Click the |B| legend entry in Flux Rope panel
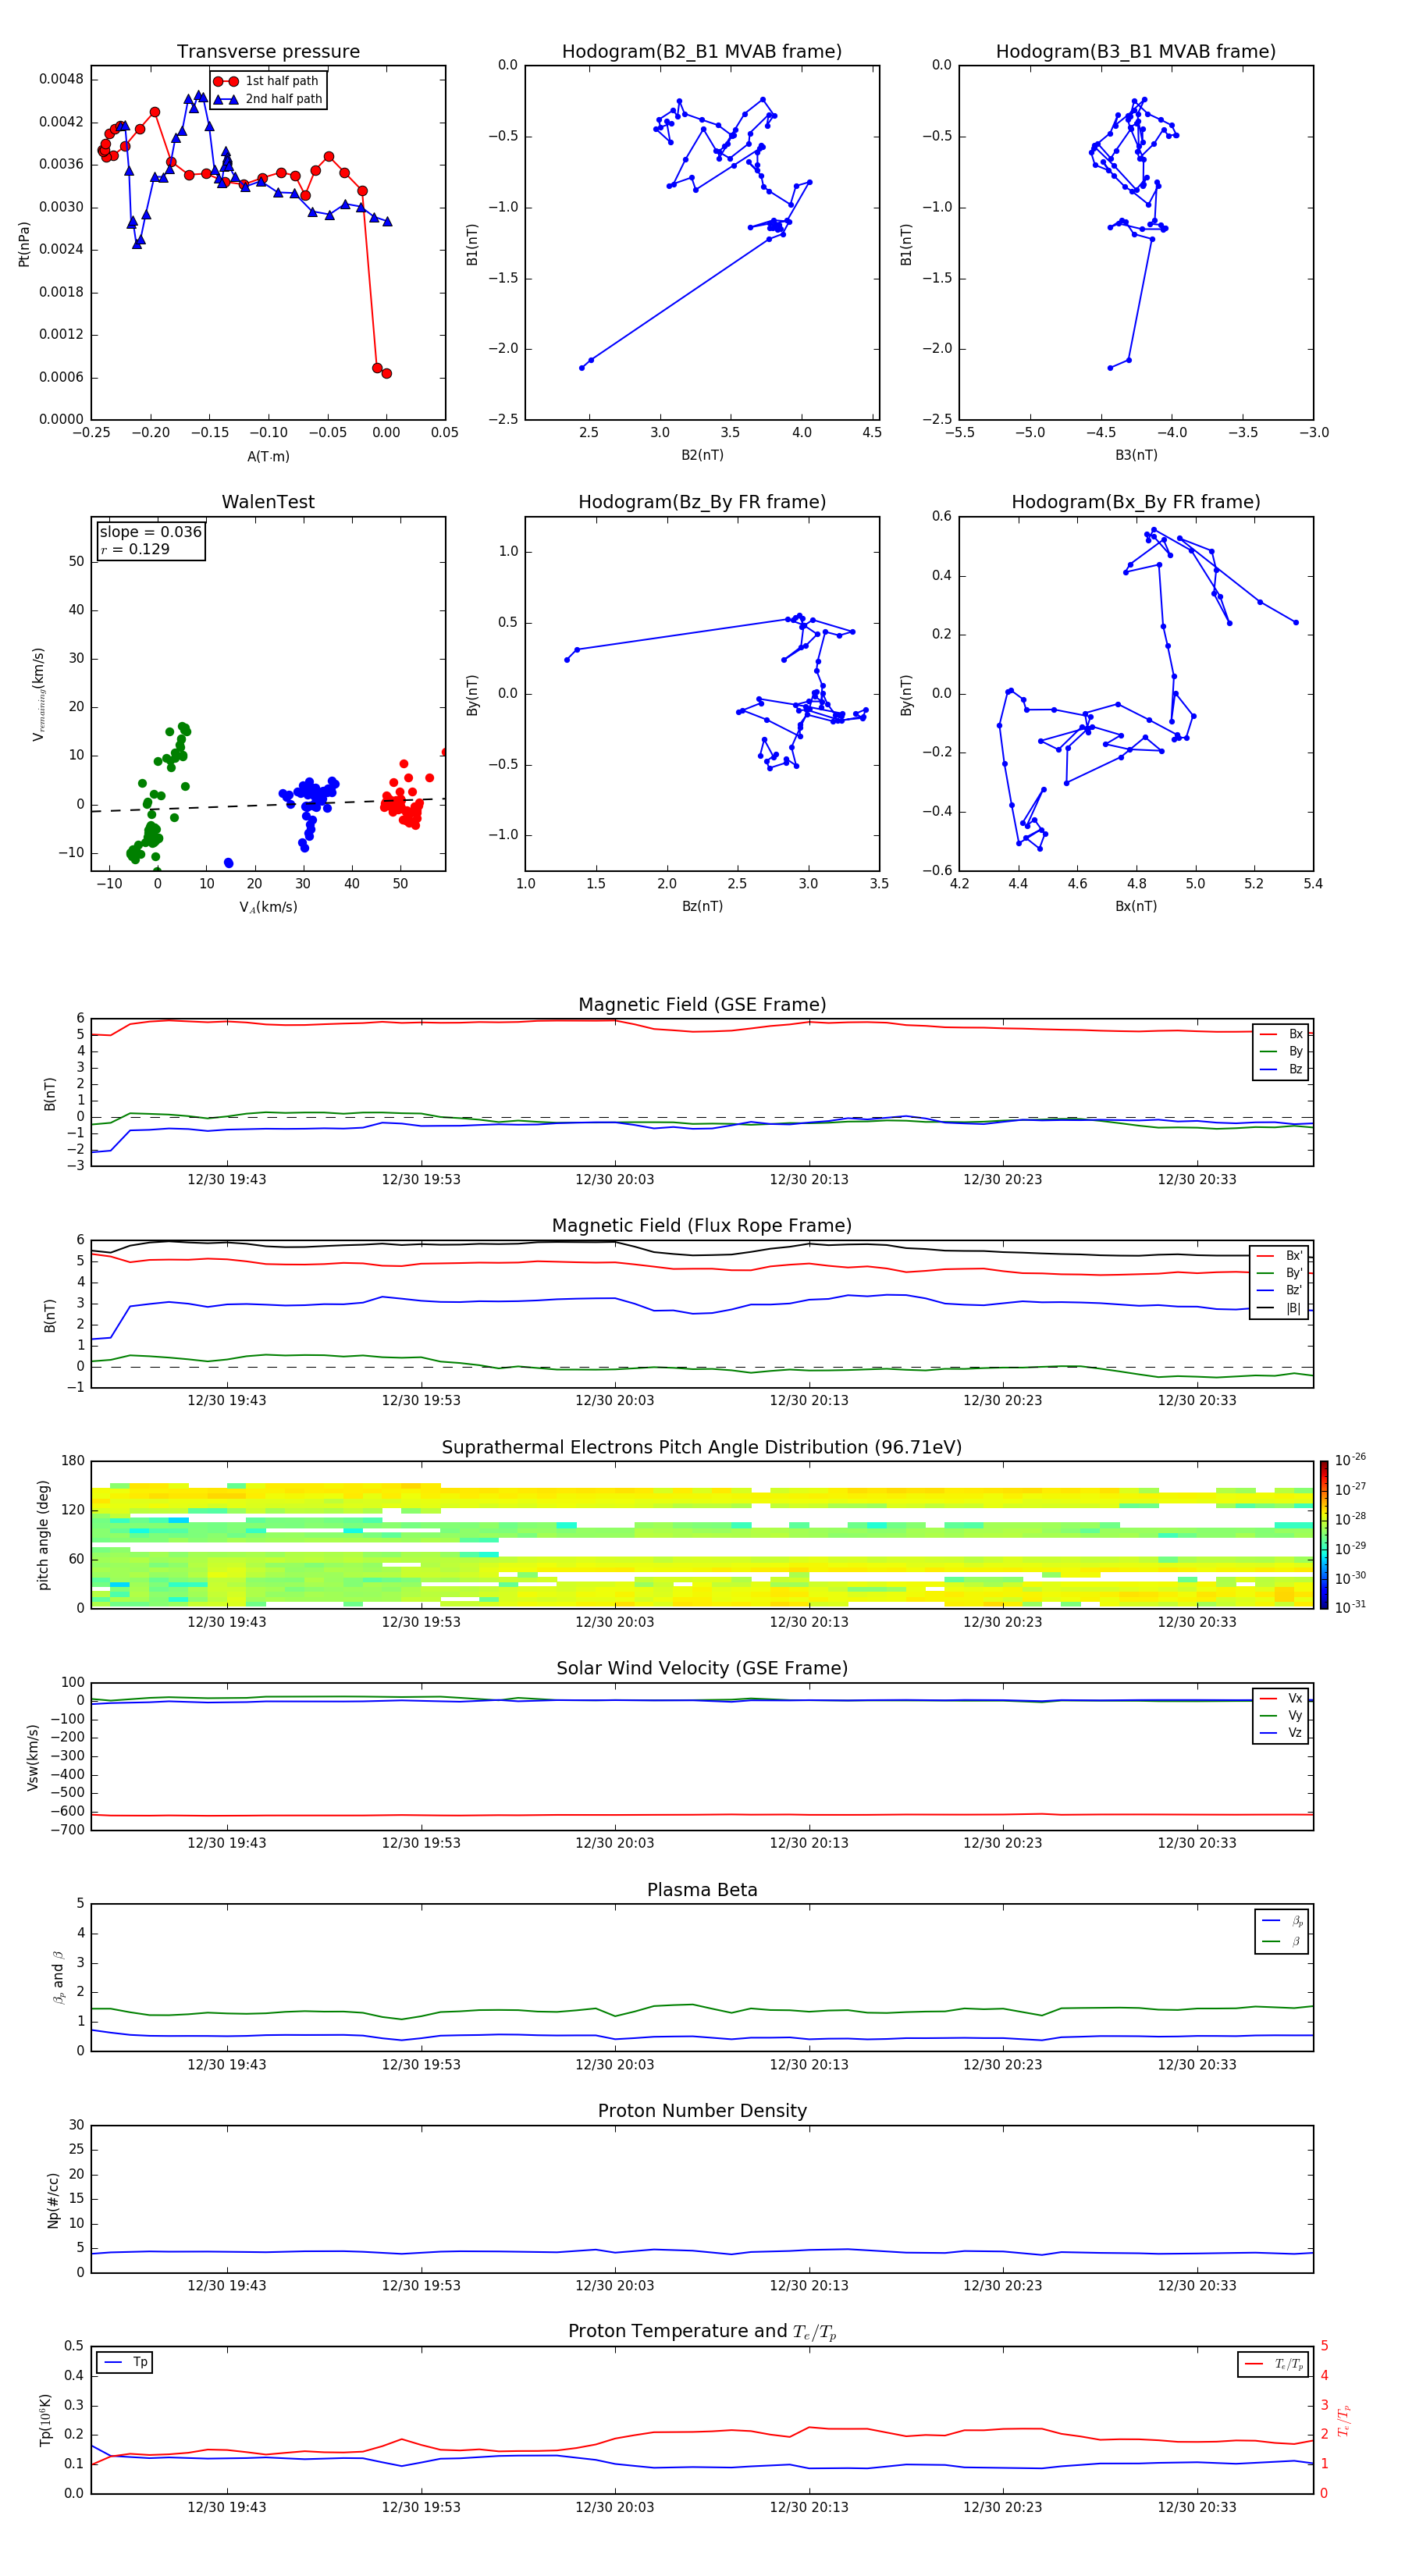Screen dimensions: 1405x2576 1280,1308
